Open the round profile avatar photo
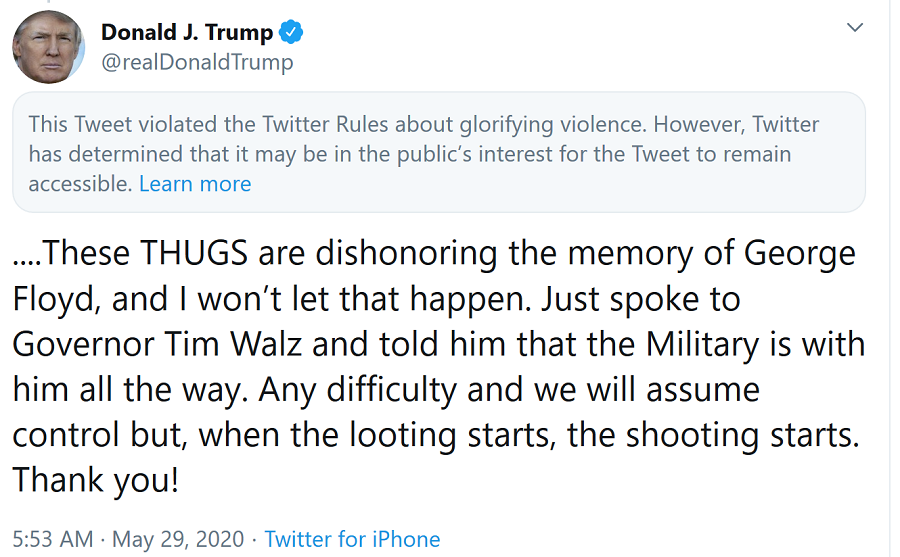This screenshot has width=900, height=557. pos(48,47)
